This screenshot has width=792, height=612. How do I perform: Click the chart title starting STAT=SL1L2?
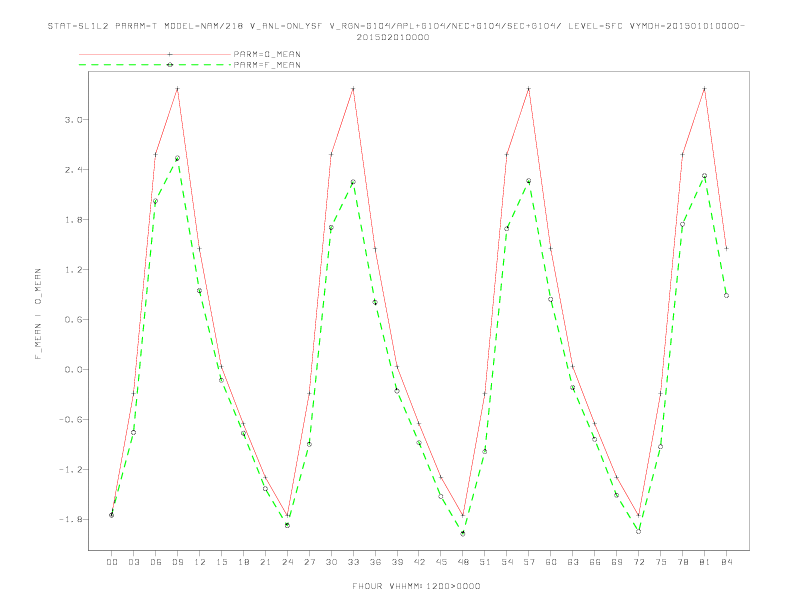(x=396, y=31)
